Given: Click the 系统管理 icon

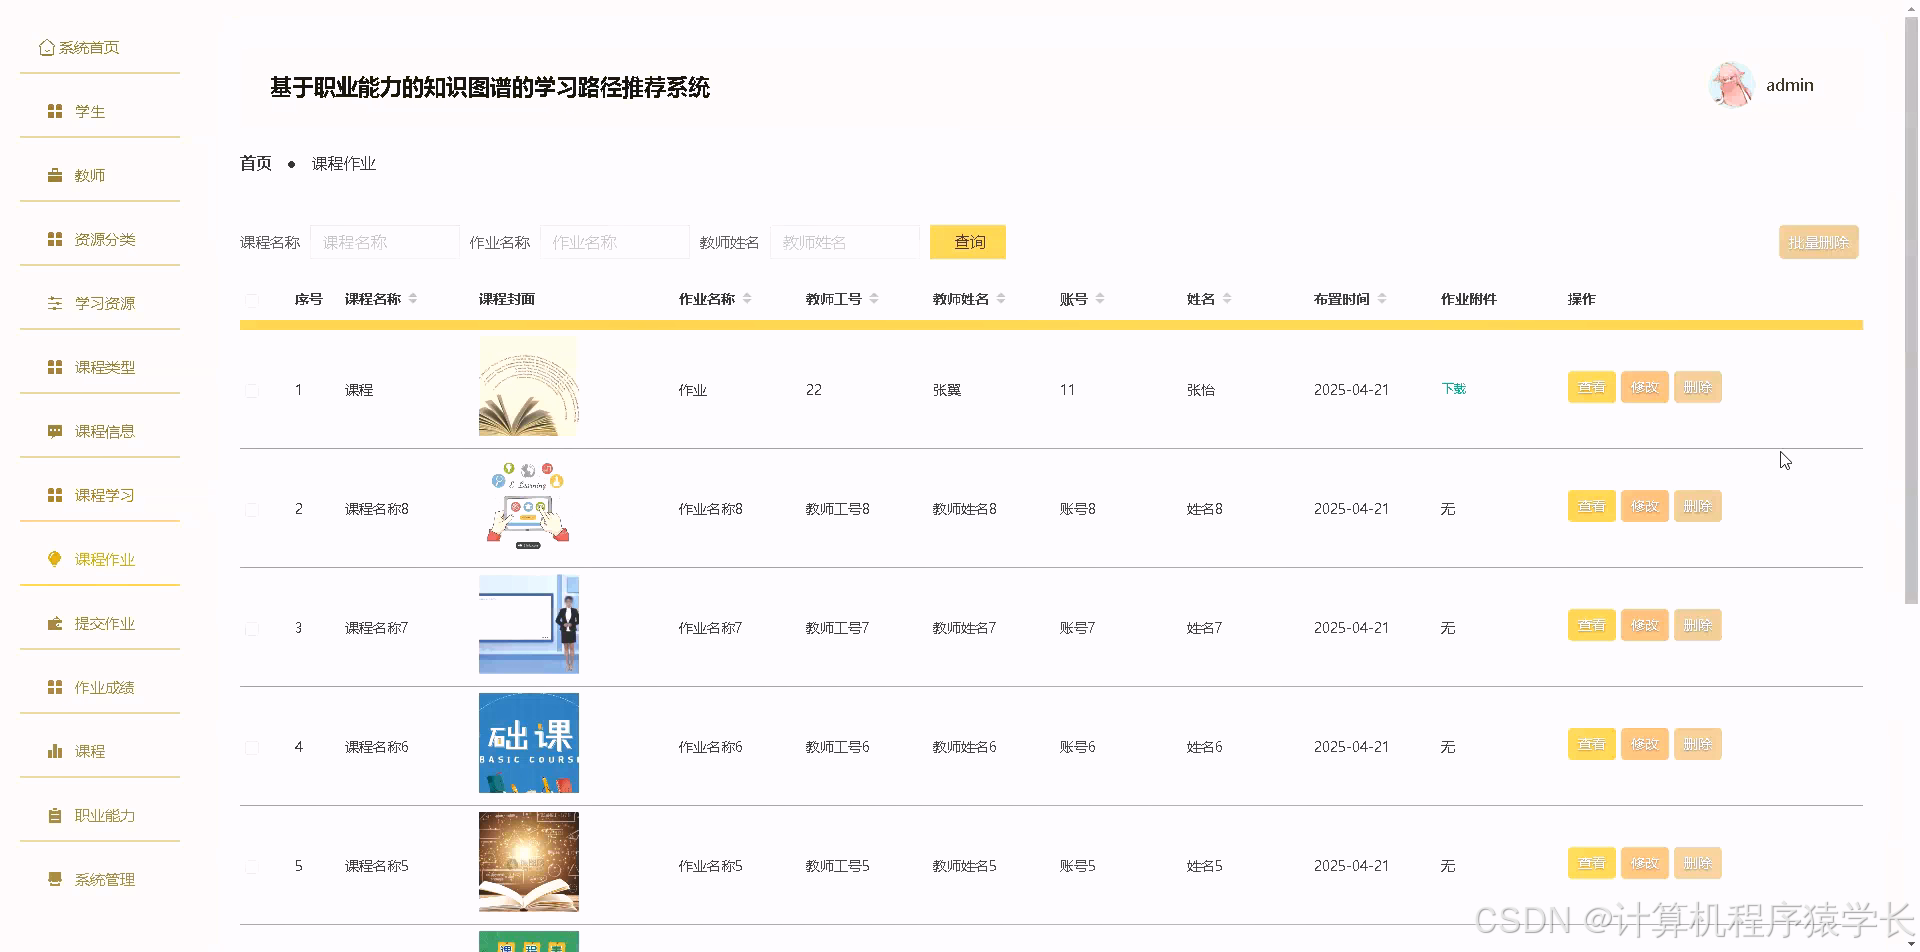Looking at the screenshot, I should 55,879.
